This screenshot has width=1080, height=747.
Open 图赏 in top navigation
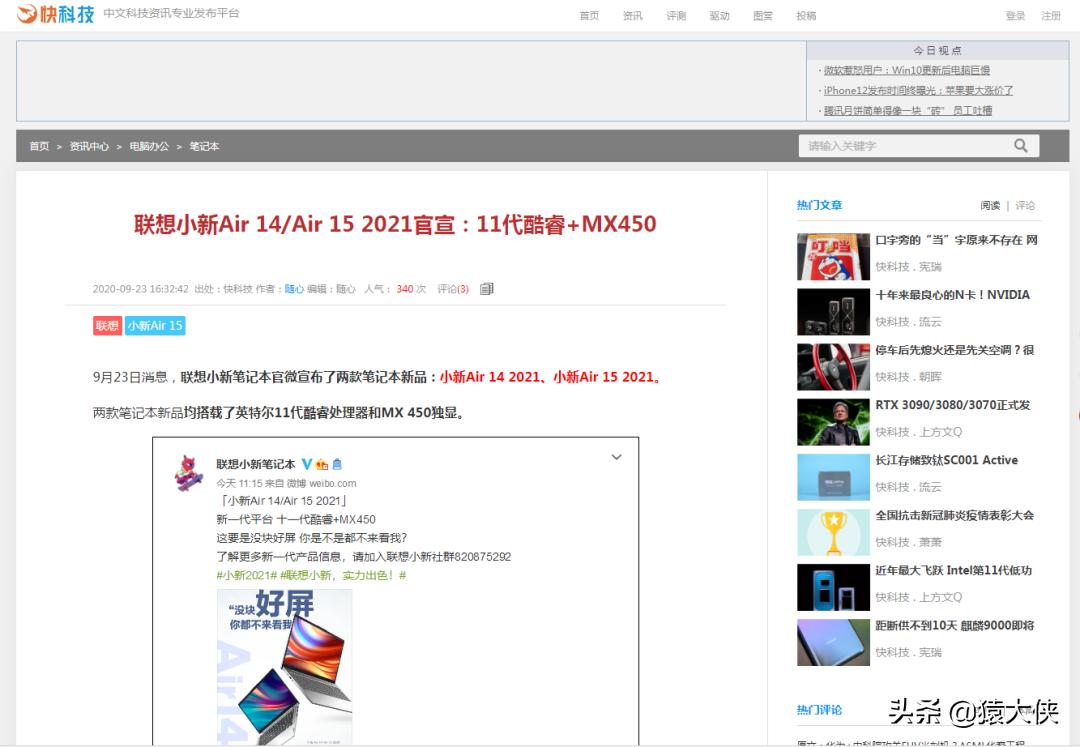(x=762, y=16)
